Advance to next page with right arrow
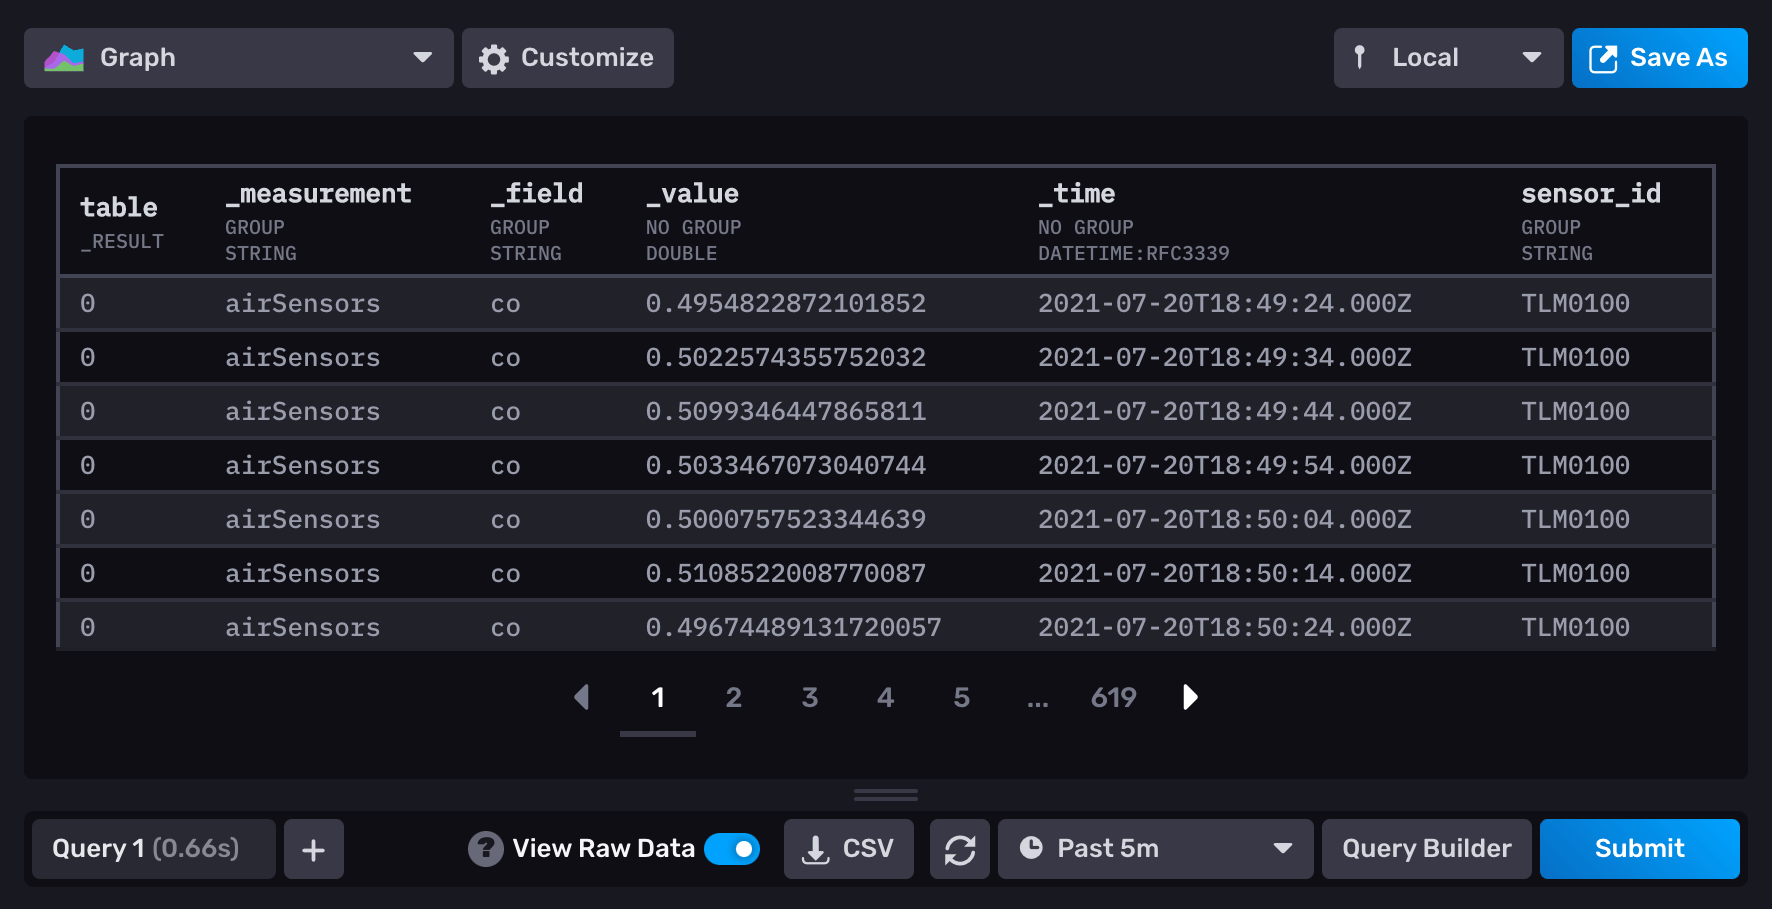This screenshot has width=1772, height=909. pos(1189,697)
